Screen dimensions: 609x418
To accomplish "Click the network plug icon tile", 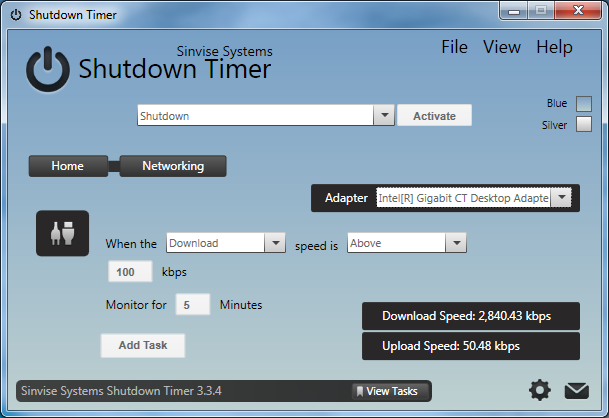I will [63, 233].
